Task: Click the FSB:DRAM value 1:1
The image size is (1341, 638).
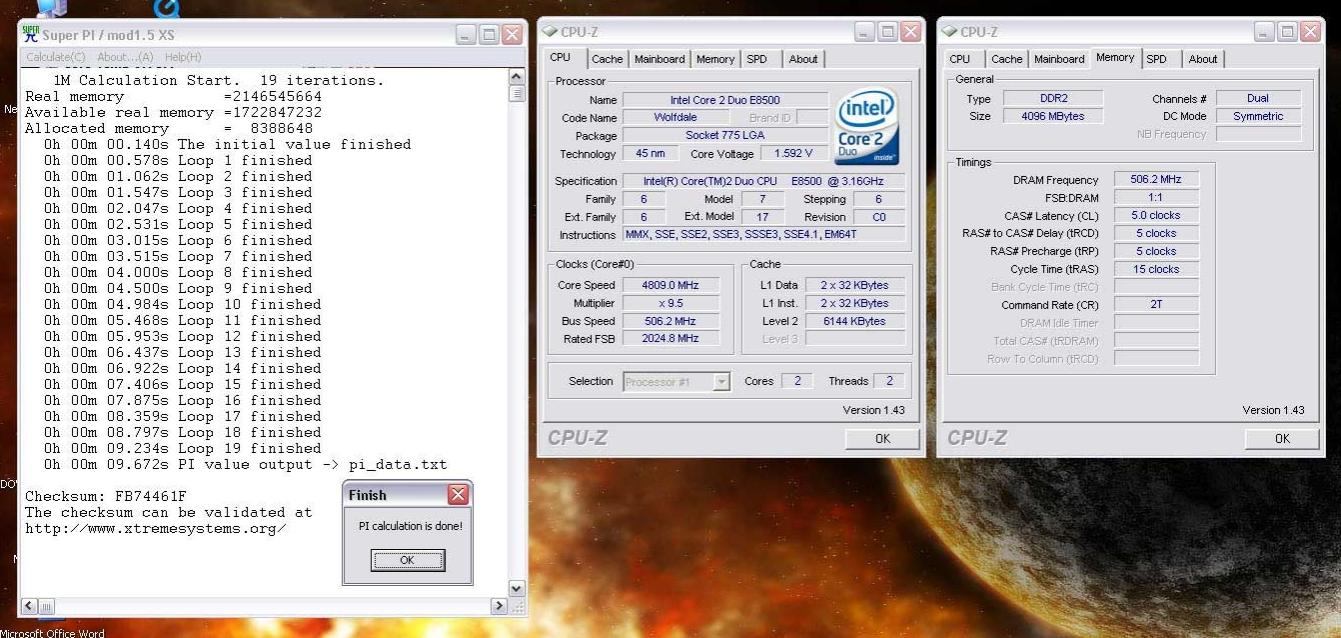Action: pos(1156,198)
